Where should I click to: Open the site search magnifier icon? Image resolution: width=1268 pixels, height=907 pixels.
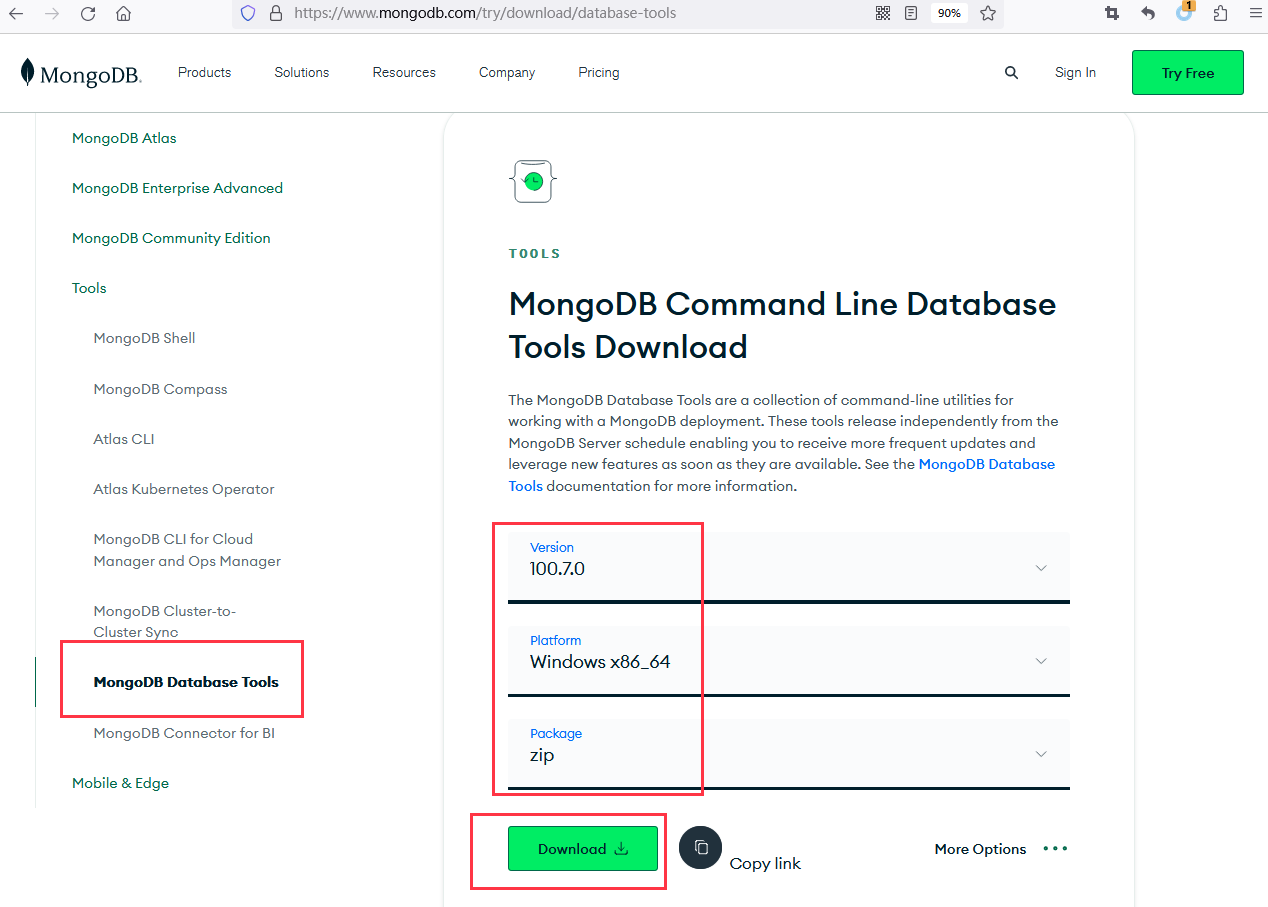[x=1011, y=73]
